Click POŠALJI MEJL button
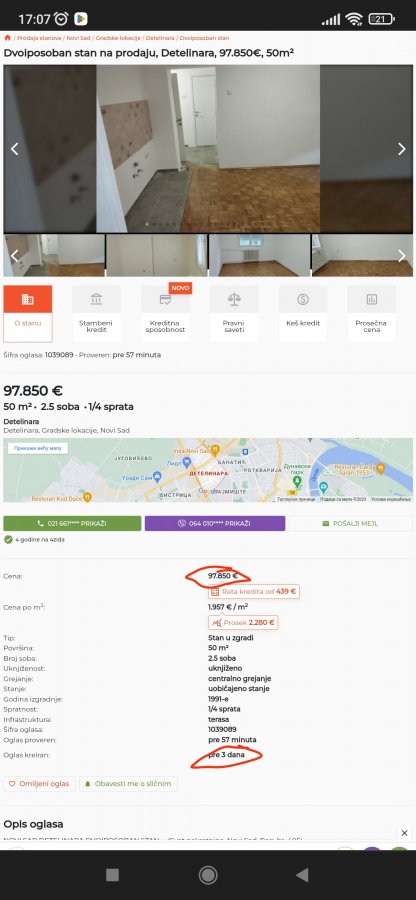 [x=350, y=523]
